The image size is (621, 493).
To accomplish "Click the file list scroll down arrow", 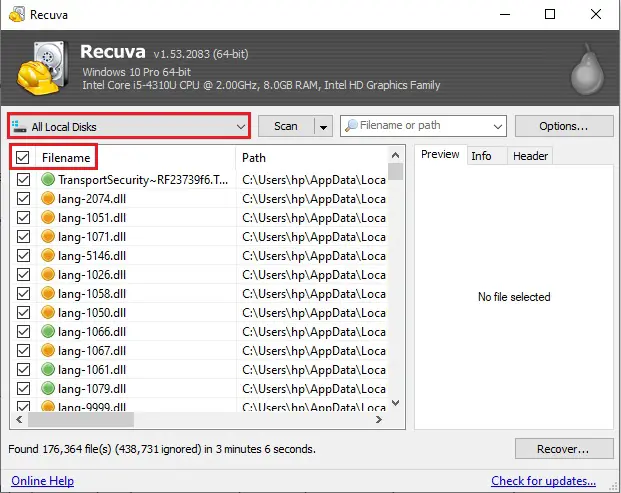I will 395,403.
